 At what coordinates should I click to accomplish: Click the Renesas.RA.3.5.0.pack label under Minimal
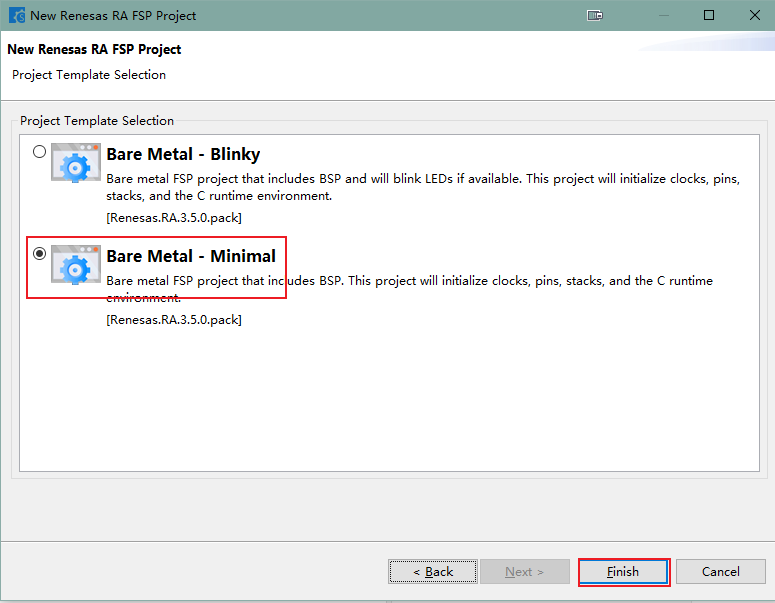tap(173, 320)
